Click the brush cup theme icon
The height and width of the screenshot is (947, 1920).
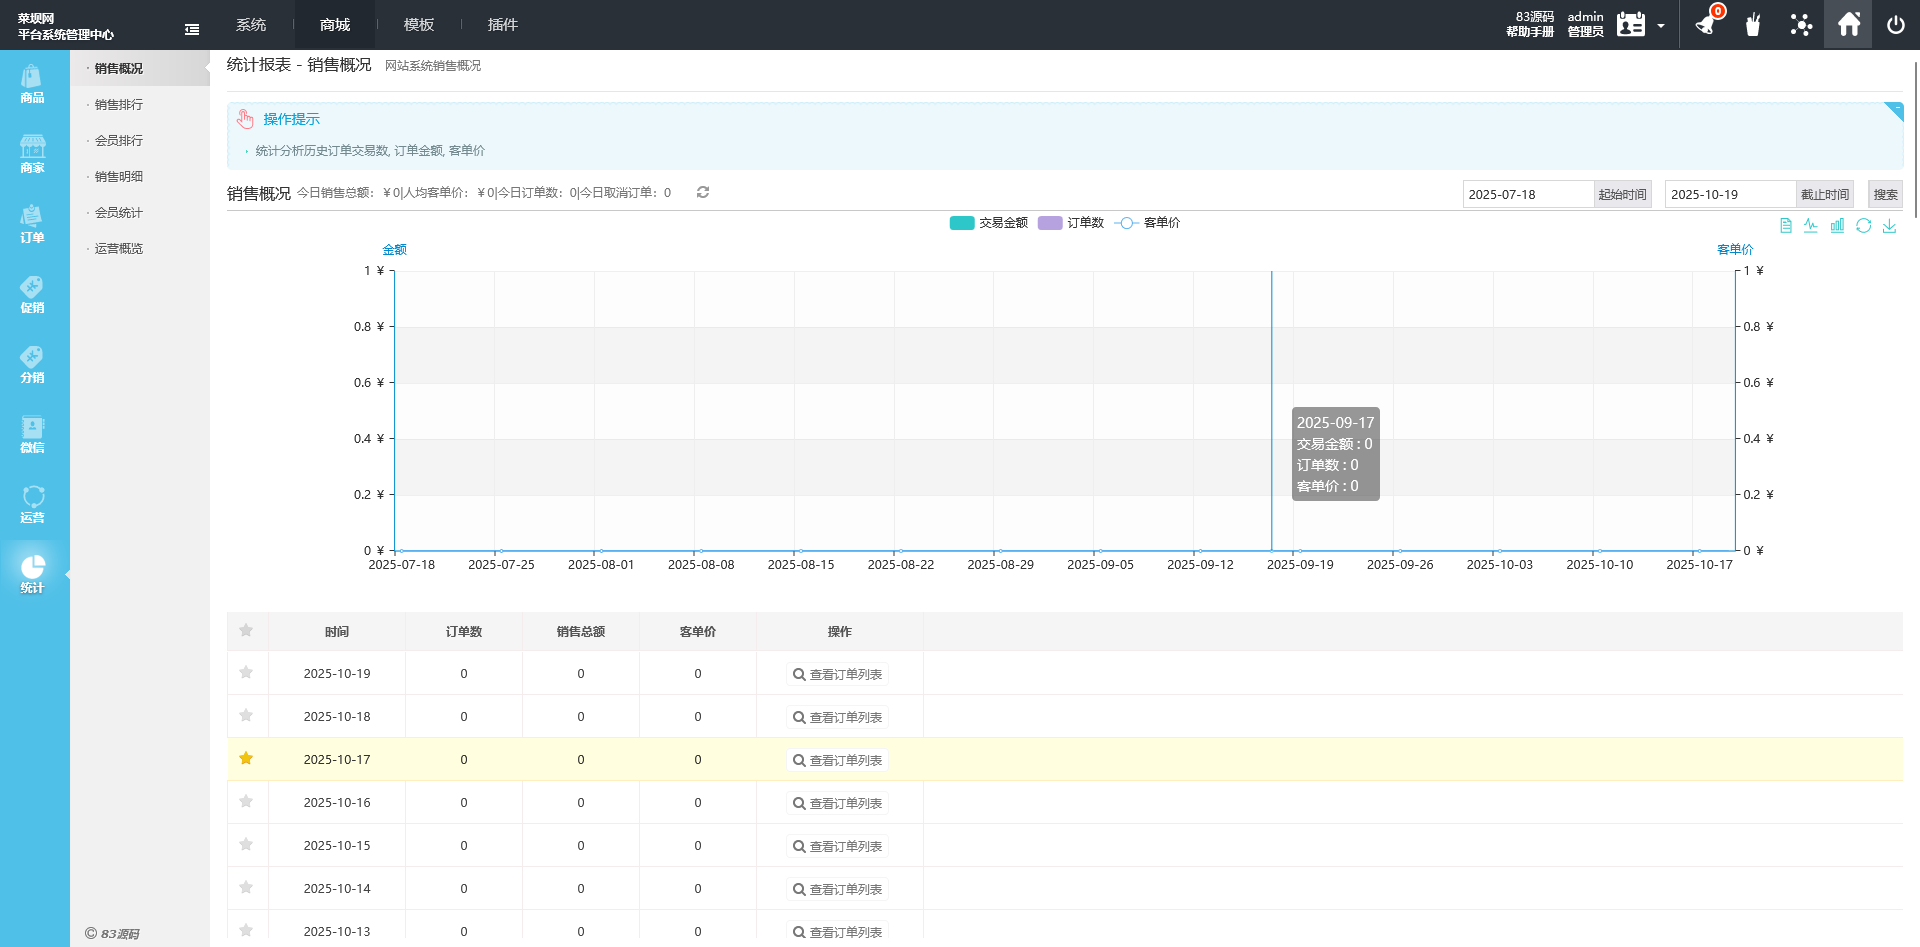point(1753,24)
